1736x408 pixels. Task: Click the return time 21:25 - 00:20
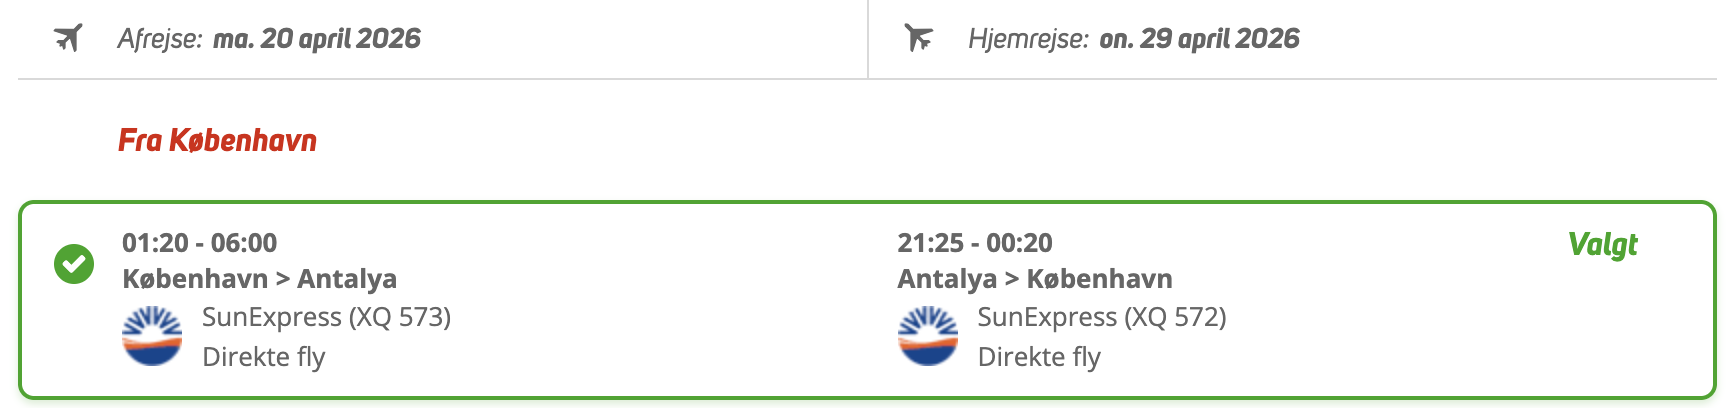[x=975, y=243]
